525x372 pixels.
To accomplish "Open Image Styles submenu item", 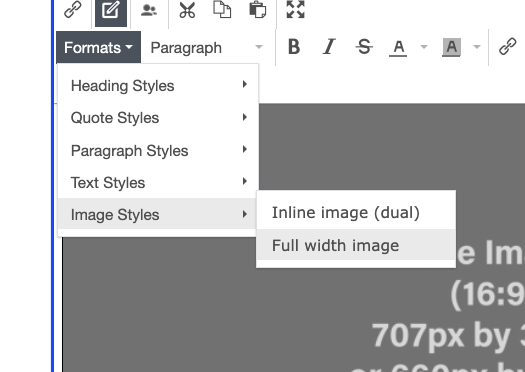I will coord(158,214).
